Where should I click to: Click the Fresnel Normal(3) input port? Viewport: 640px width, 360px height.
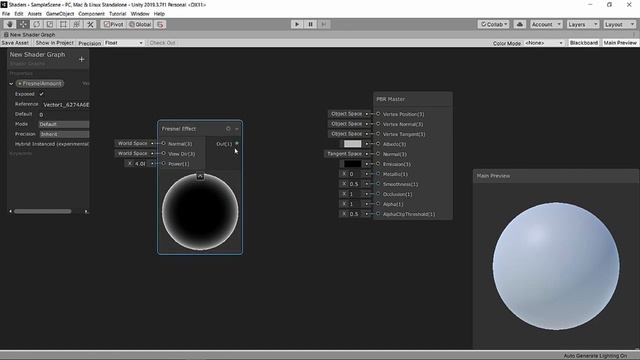click(164, 144)
